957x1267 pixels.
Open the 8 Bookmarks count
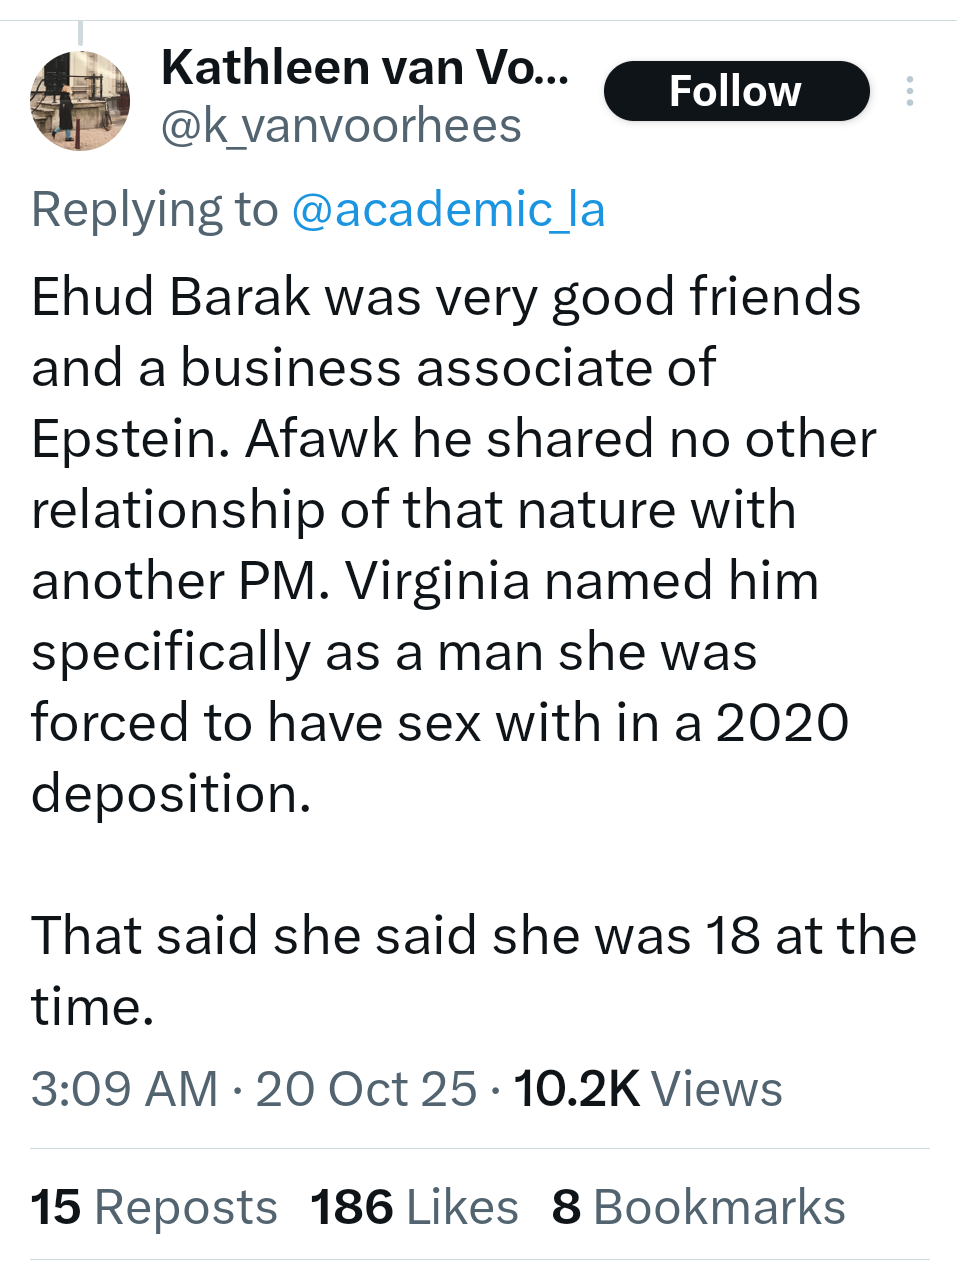(x=698, y=1207)
